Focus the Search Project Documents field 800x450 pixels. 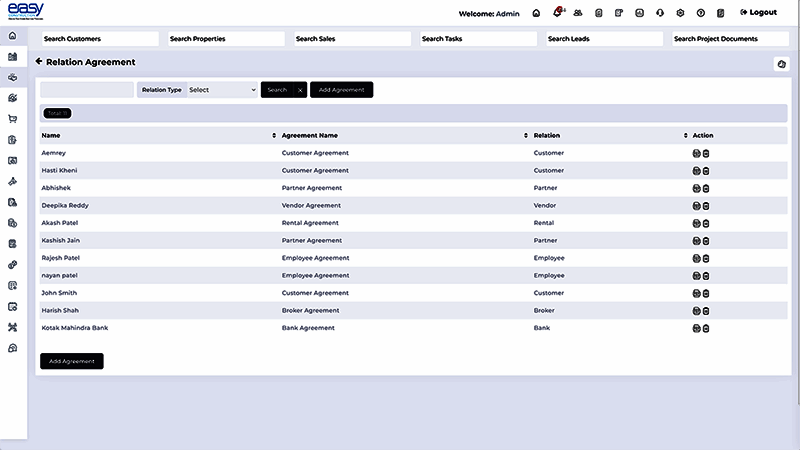[730, 39]
